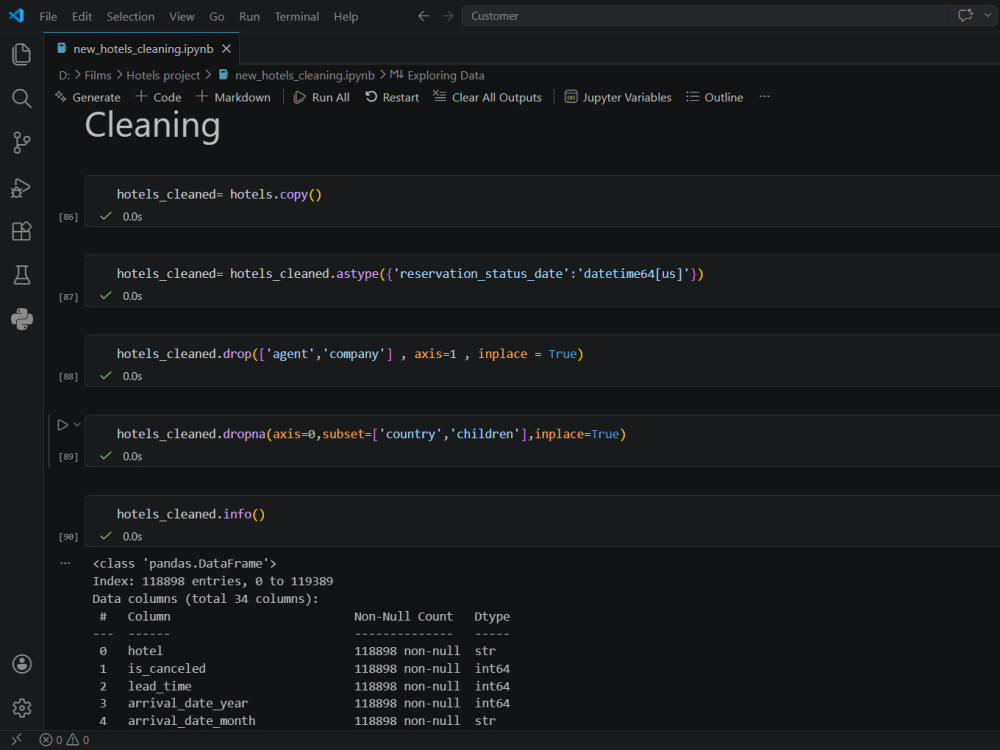Open the Edit menu

(82, 17)
